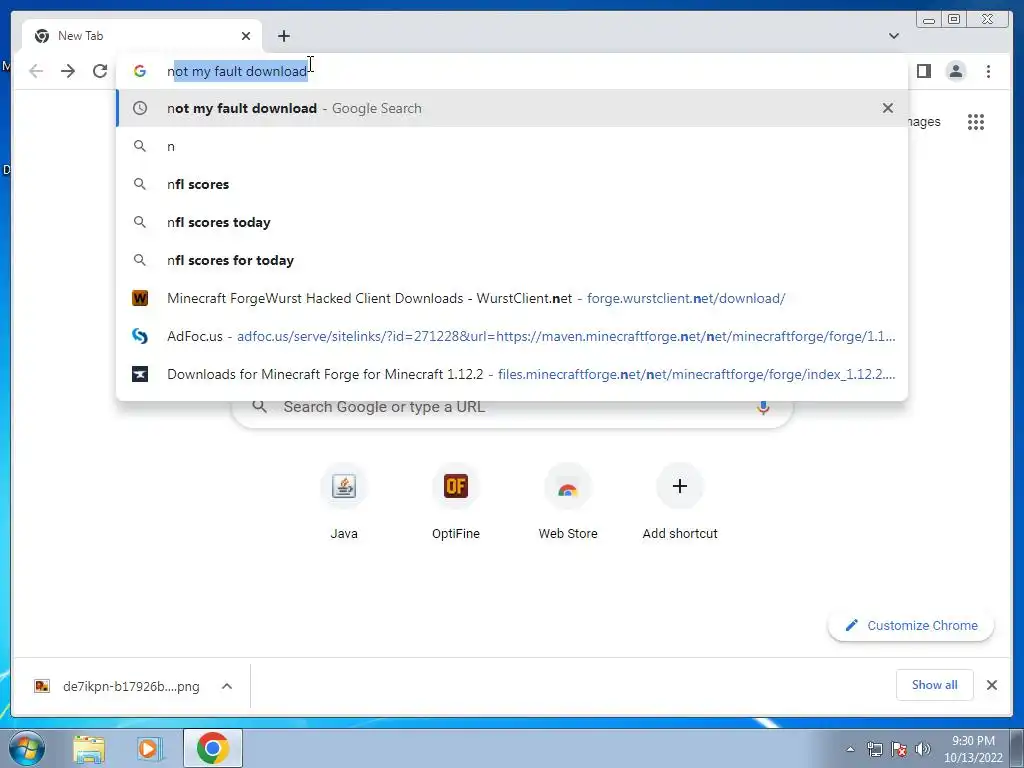Open the Java shortcut
Screen dimensions: 1024x768
point(344,502)
